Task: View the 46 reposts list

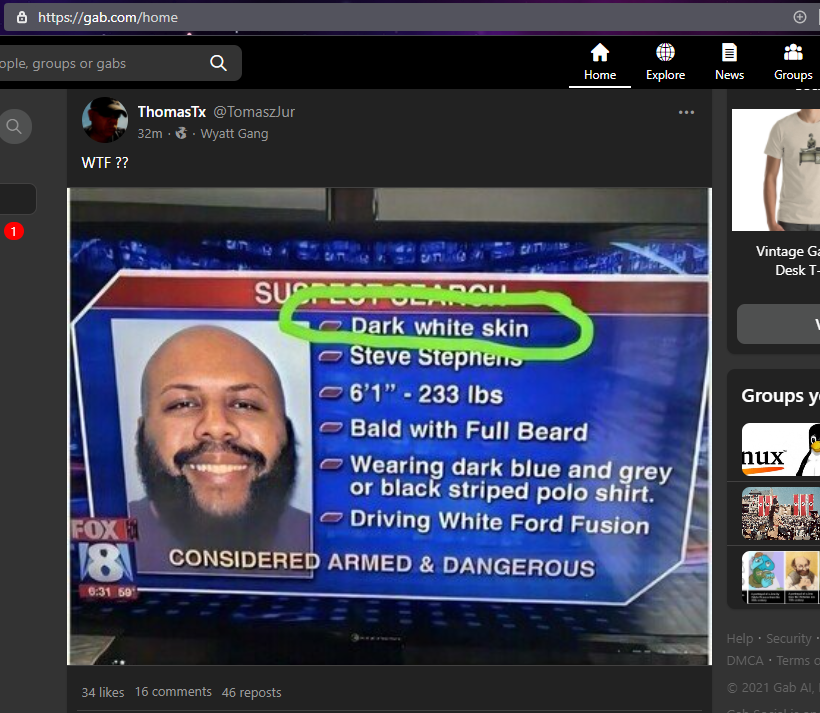Action: (251, 692)
